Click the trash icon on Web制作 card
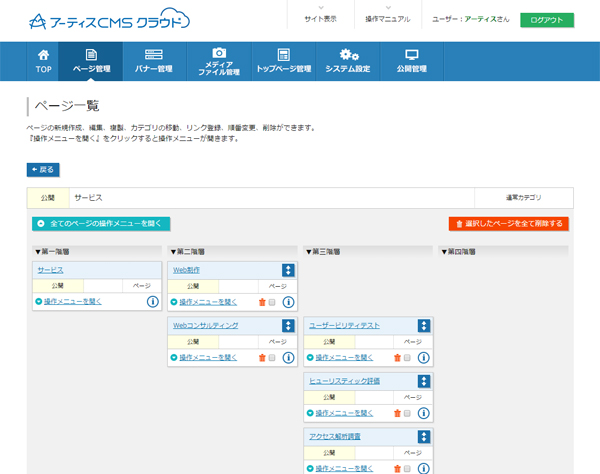Screen dimensions: 600x474 (x=262, y=302)
